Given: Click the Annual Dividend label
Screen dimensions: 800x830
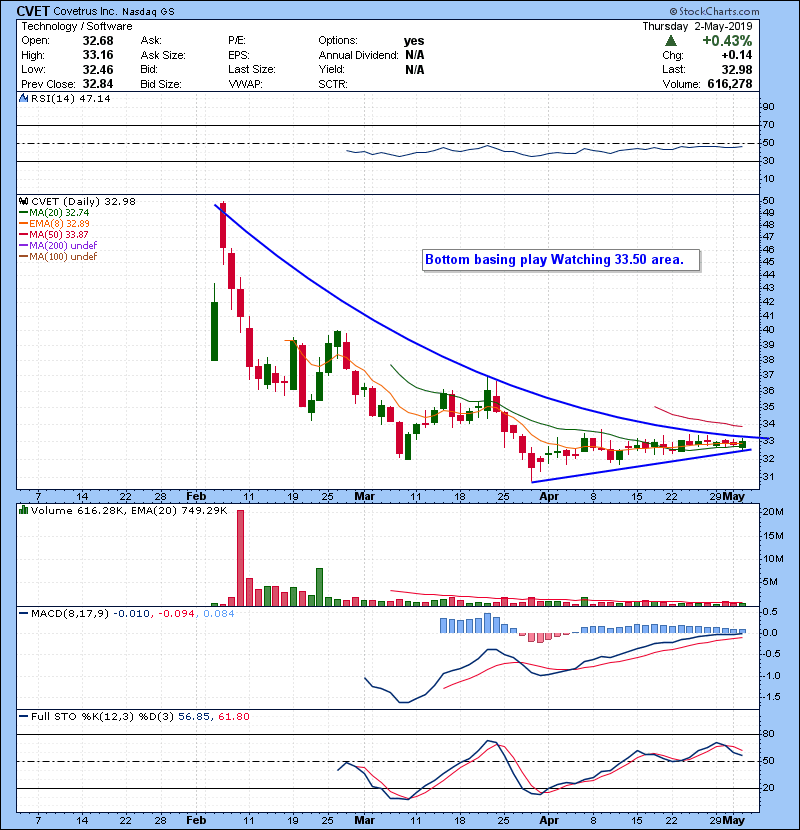Looking at the screenshot, I should pyautogui.click(x=358, y=55).
